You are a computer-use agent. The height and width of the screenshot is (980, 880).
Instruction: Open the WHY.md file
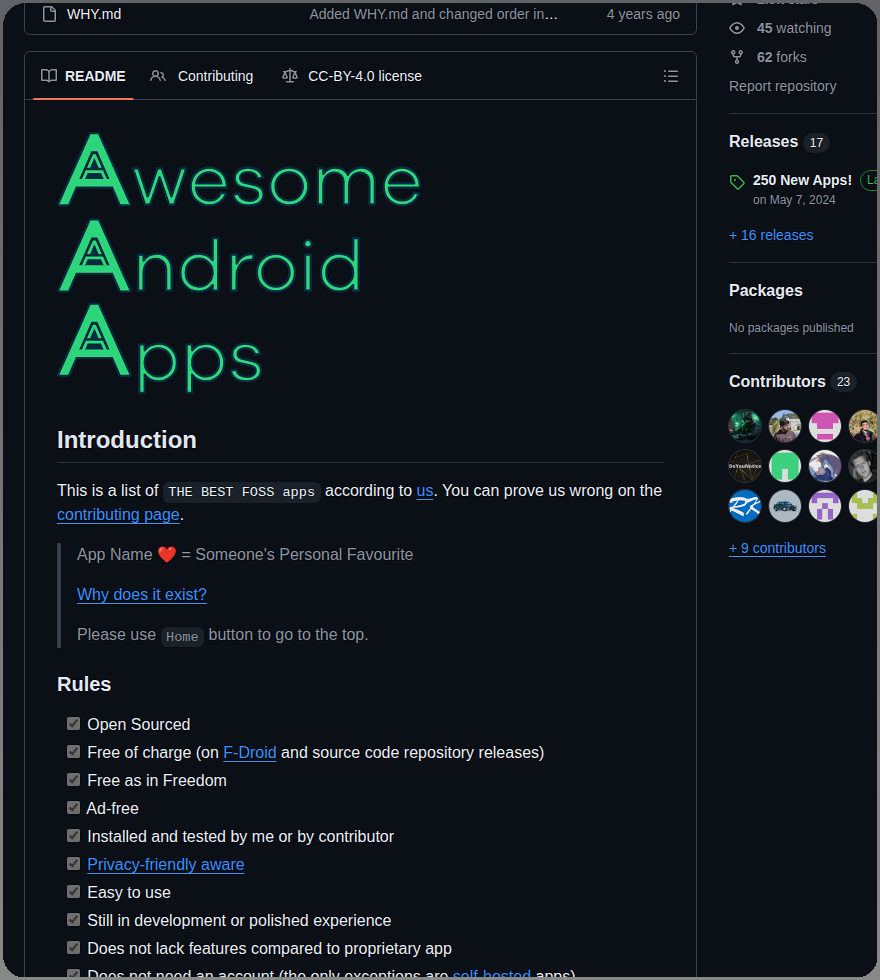click(94, 14)
